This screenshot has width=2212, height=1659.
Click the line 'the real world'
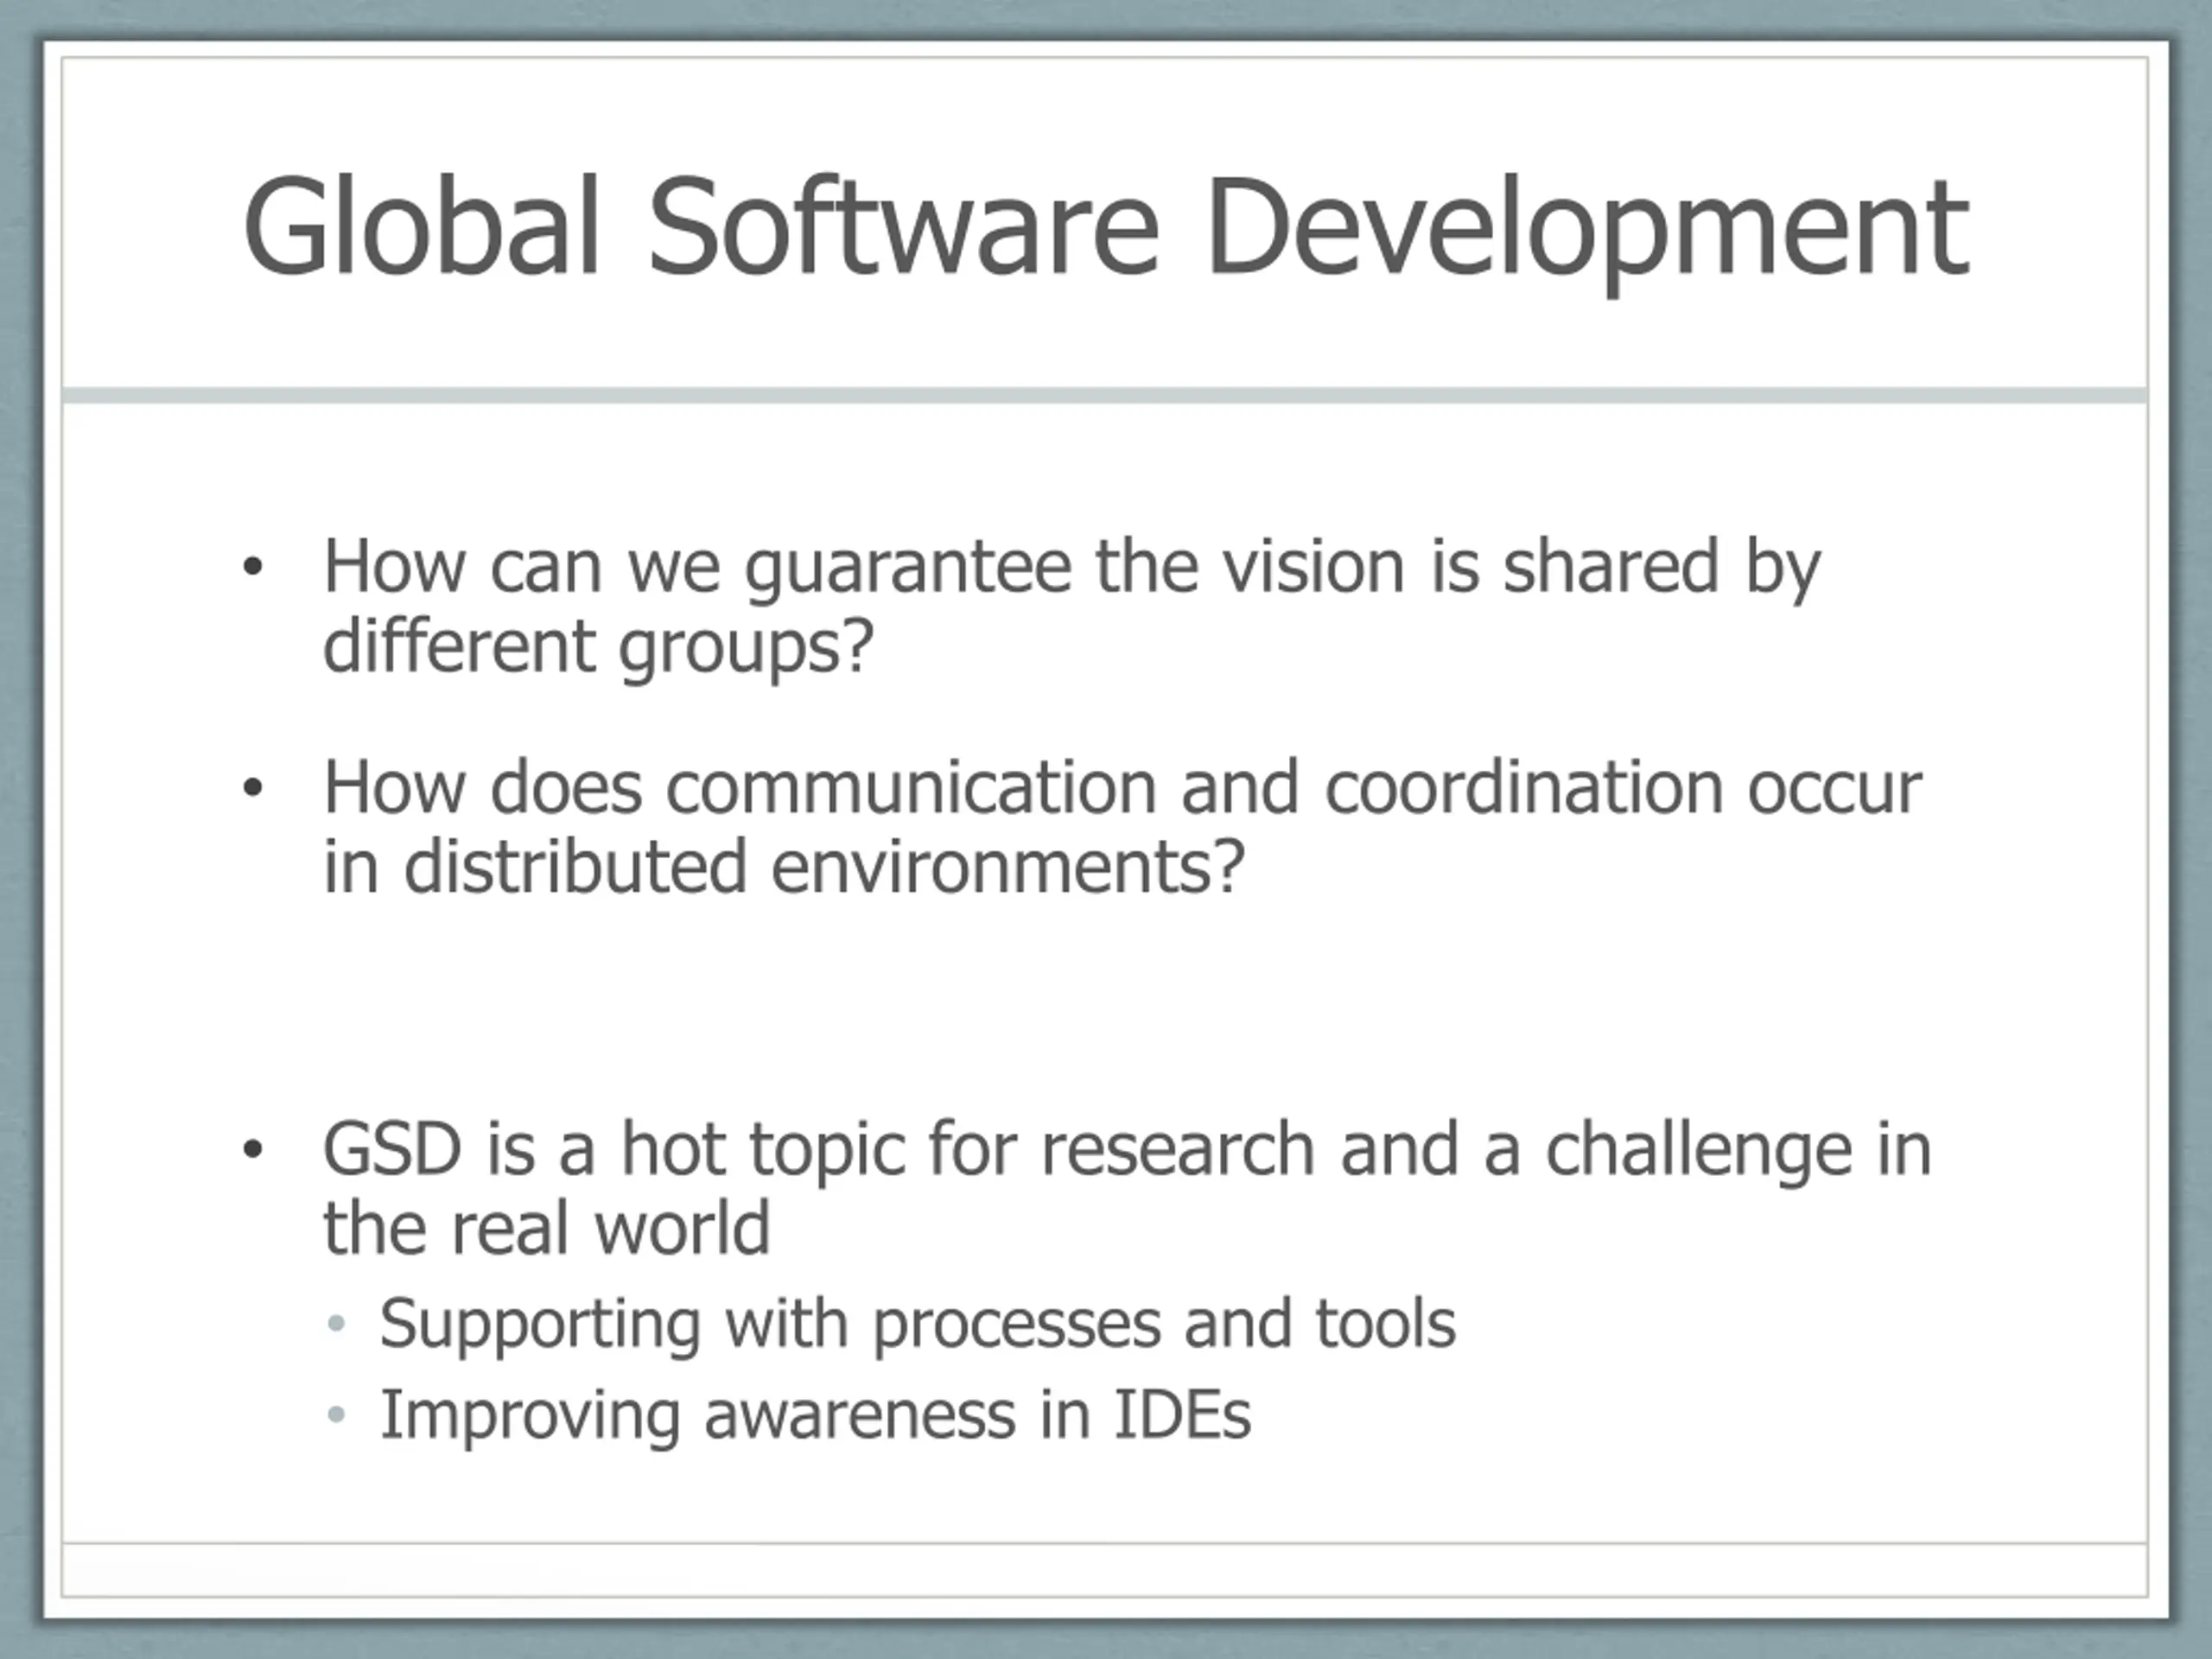pyautogui.click(x=546, y=1228)
